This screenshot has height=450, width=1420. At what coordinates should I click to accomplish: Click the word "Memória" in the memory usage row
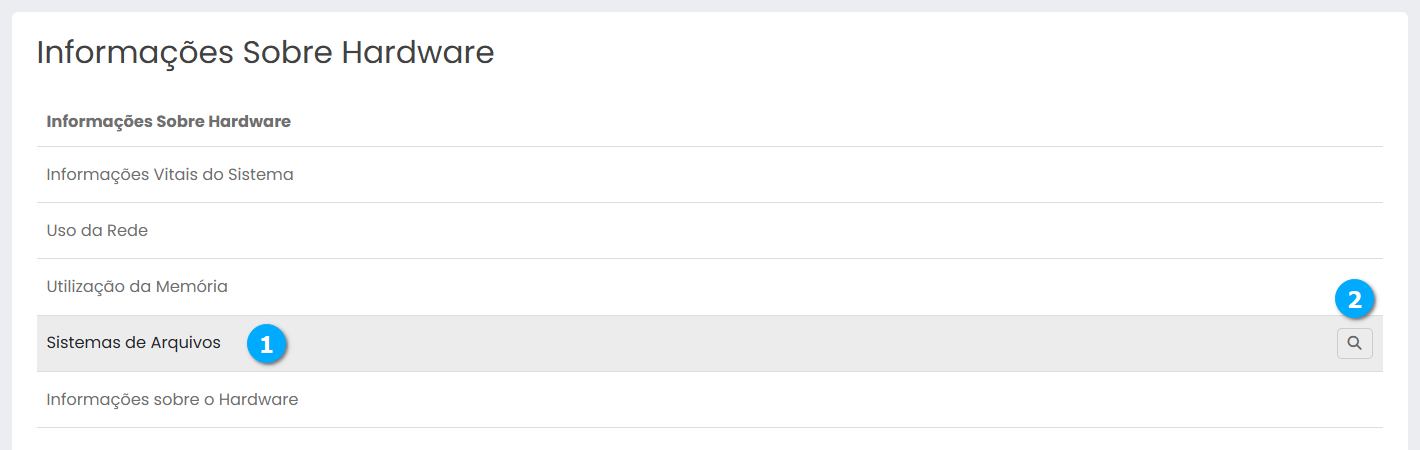pyautogui.click(x=192, y=287)
